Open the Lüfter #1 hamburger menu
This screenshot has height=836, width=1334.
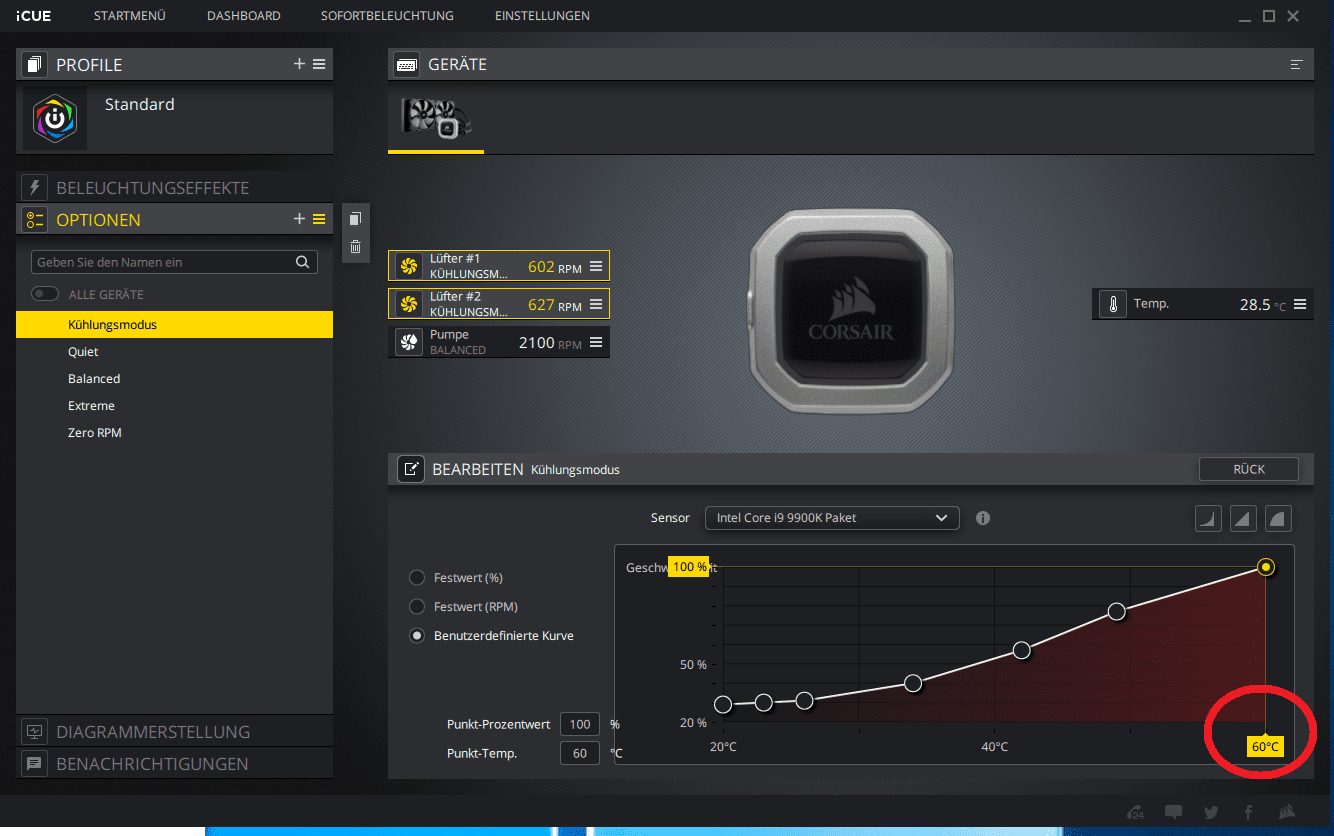[x=596, y=266]
